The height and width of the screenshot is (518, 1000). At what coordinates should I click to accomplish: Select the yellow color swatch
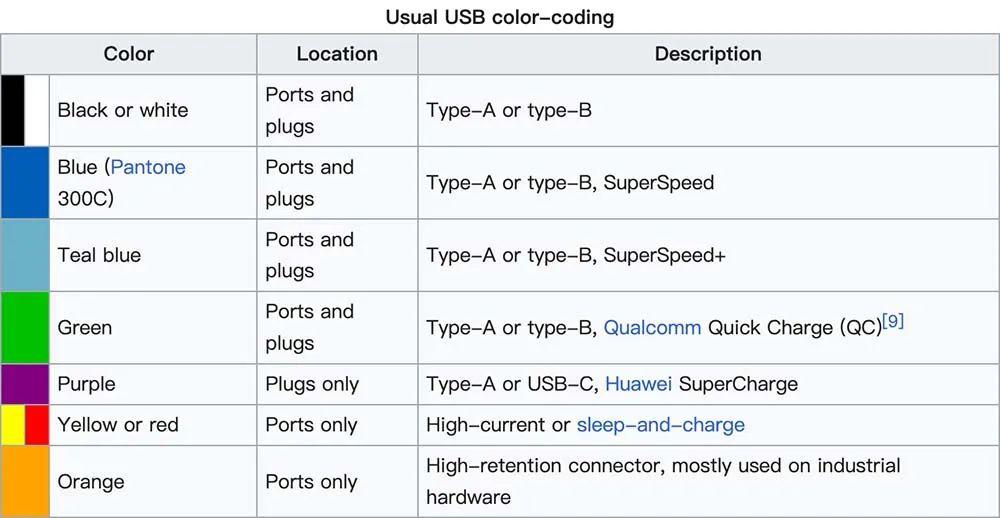pyautogui.click(x=12, y=425)
